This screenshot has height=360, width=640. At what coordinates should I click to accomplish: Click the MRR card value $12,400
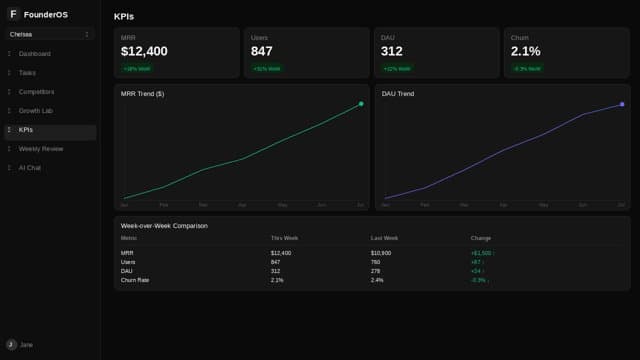144,51
